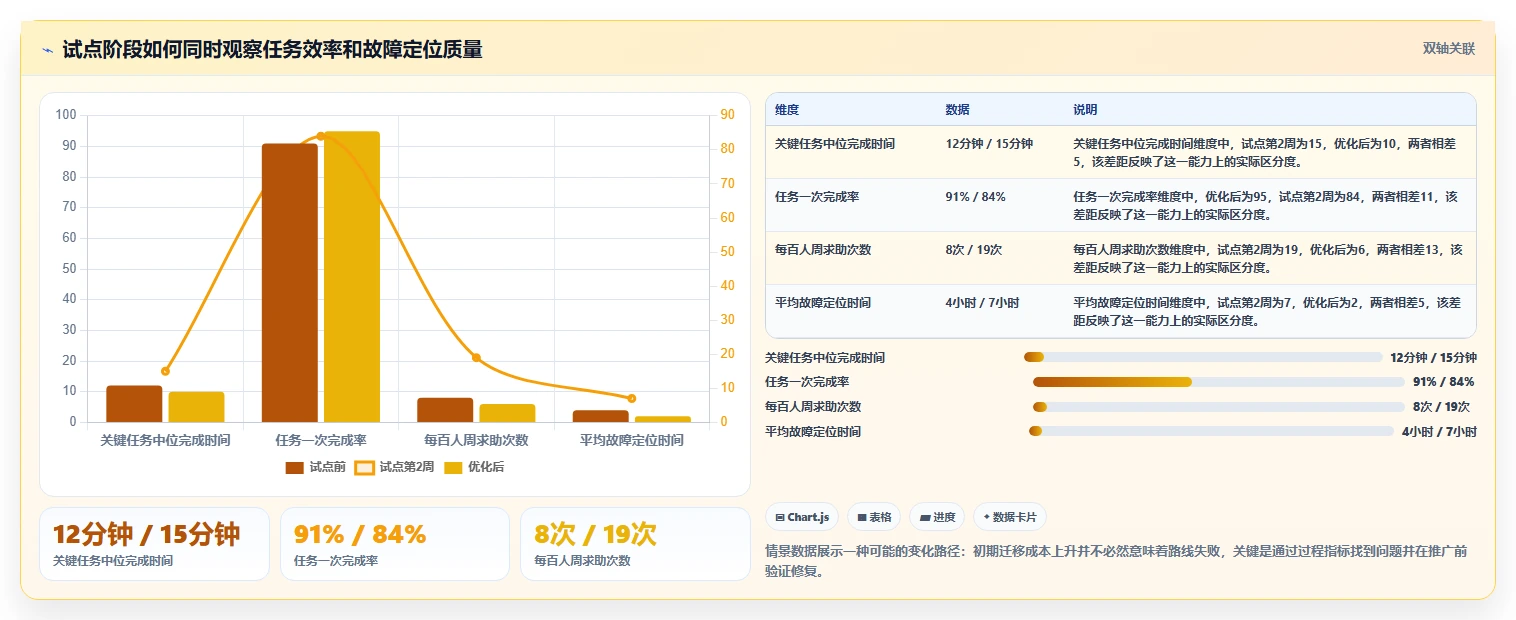Click the 表格 tag chip
The height and width of the screenshot is (620, 1516).
pos(874,517)
